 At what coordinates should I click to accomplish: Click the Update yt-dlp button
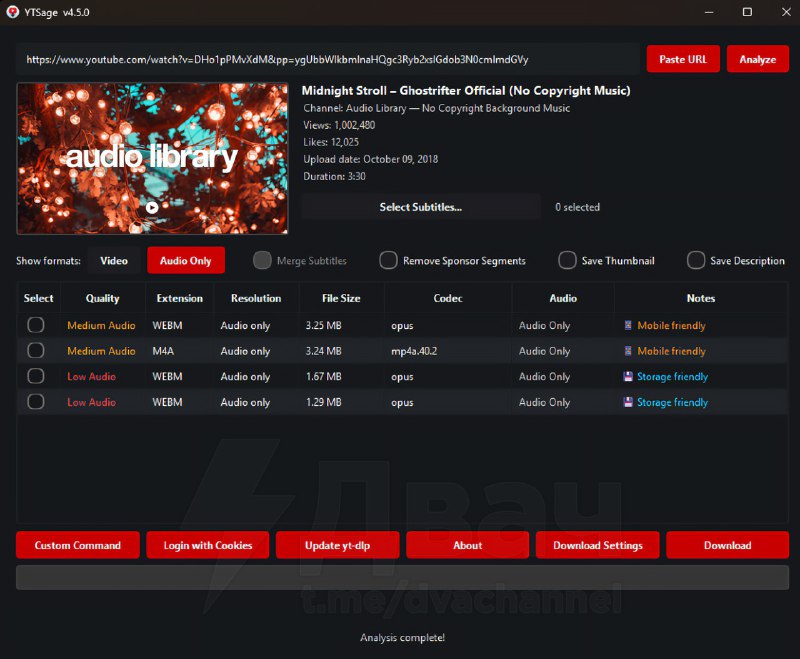[337, 545]
